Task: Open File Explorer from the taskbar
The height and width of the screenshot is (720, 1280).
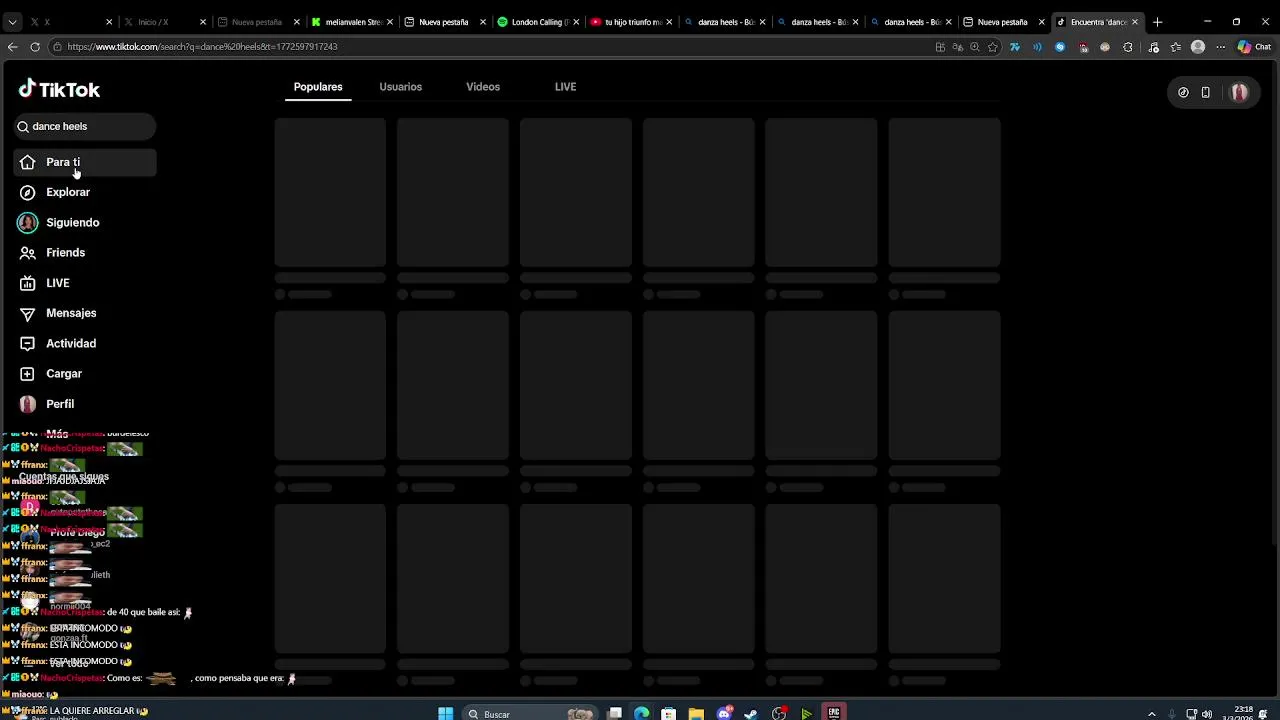Action: coord(696,713)
